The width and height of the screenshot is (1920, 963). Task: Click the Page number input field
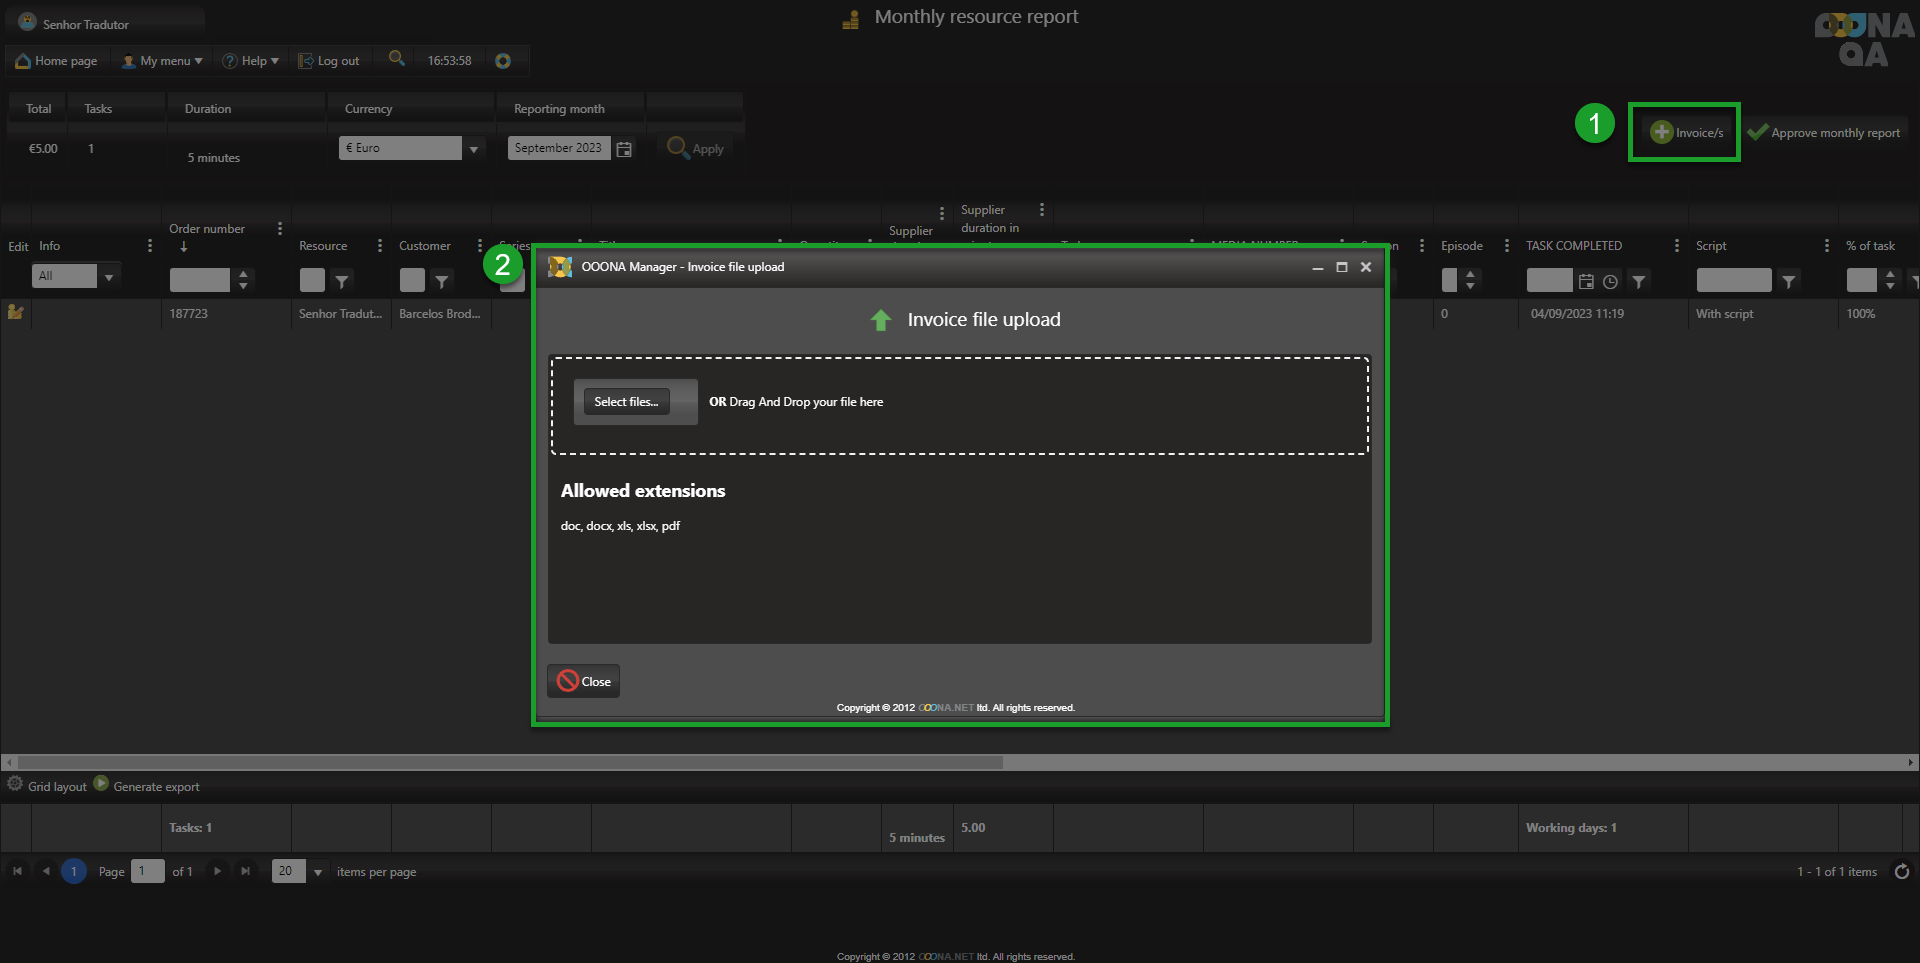coord(147,872)
